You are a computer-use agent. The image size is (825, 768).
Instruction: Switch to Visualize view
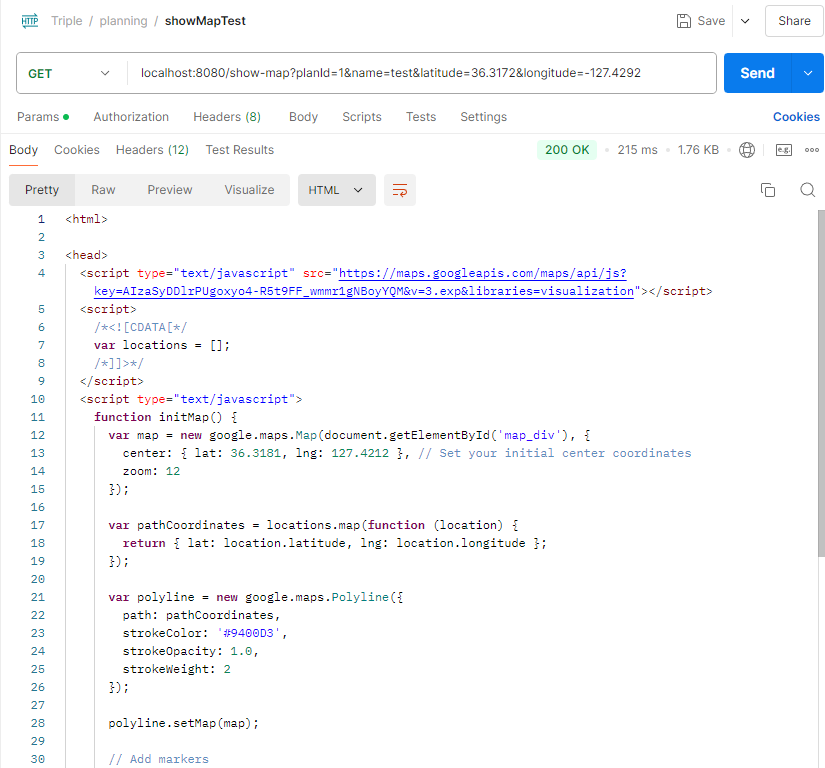pyautogui.click(x=249, y=190)
